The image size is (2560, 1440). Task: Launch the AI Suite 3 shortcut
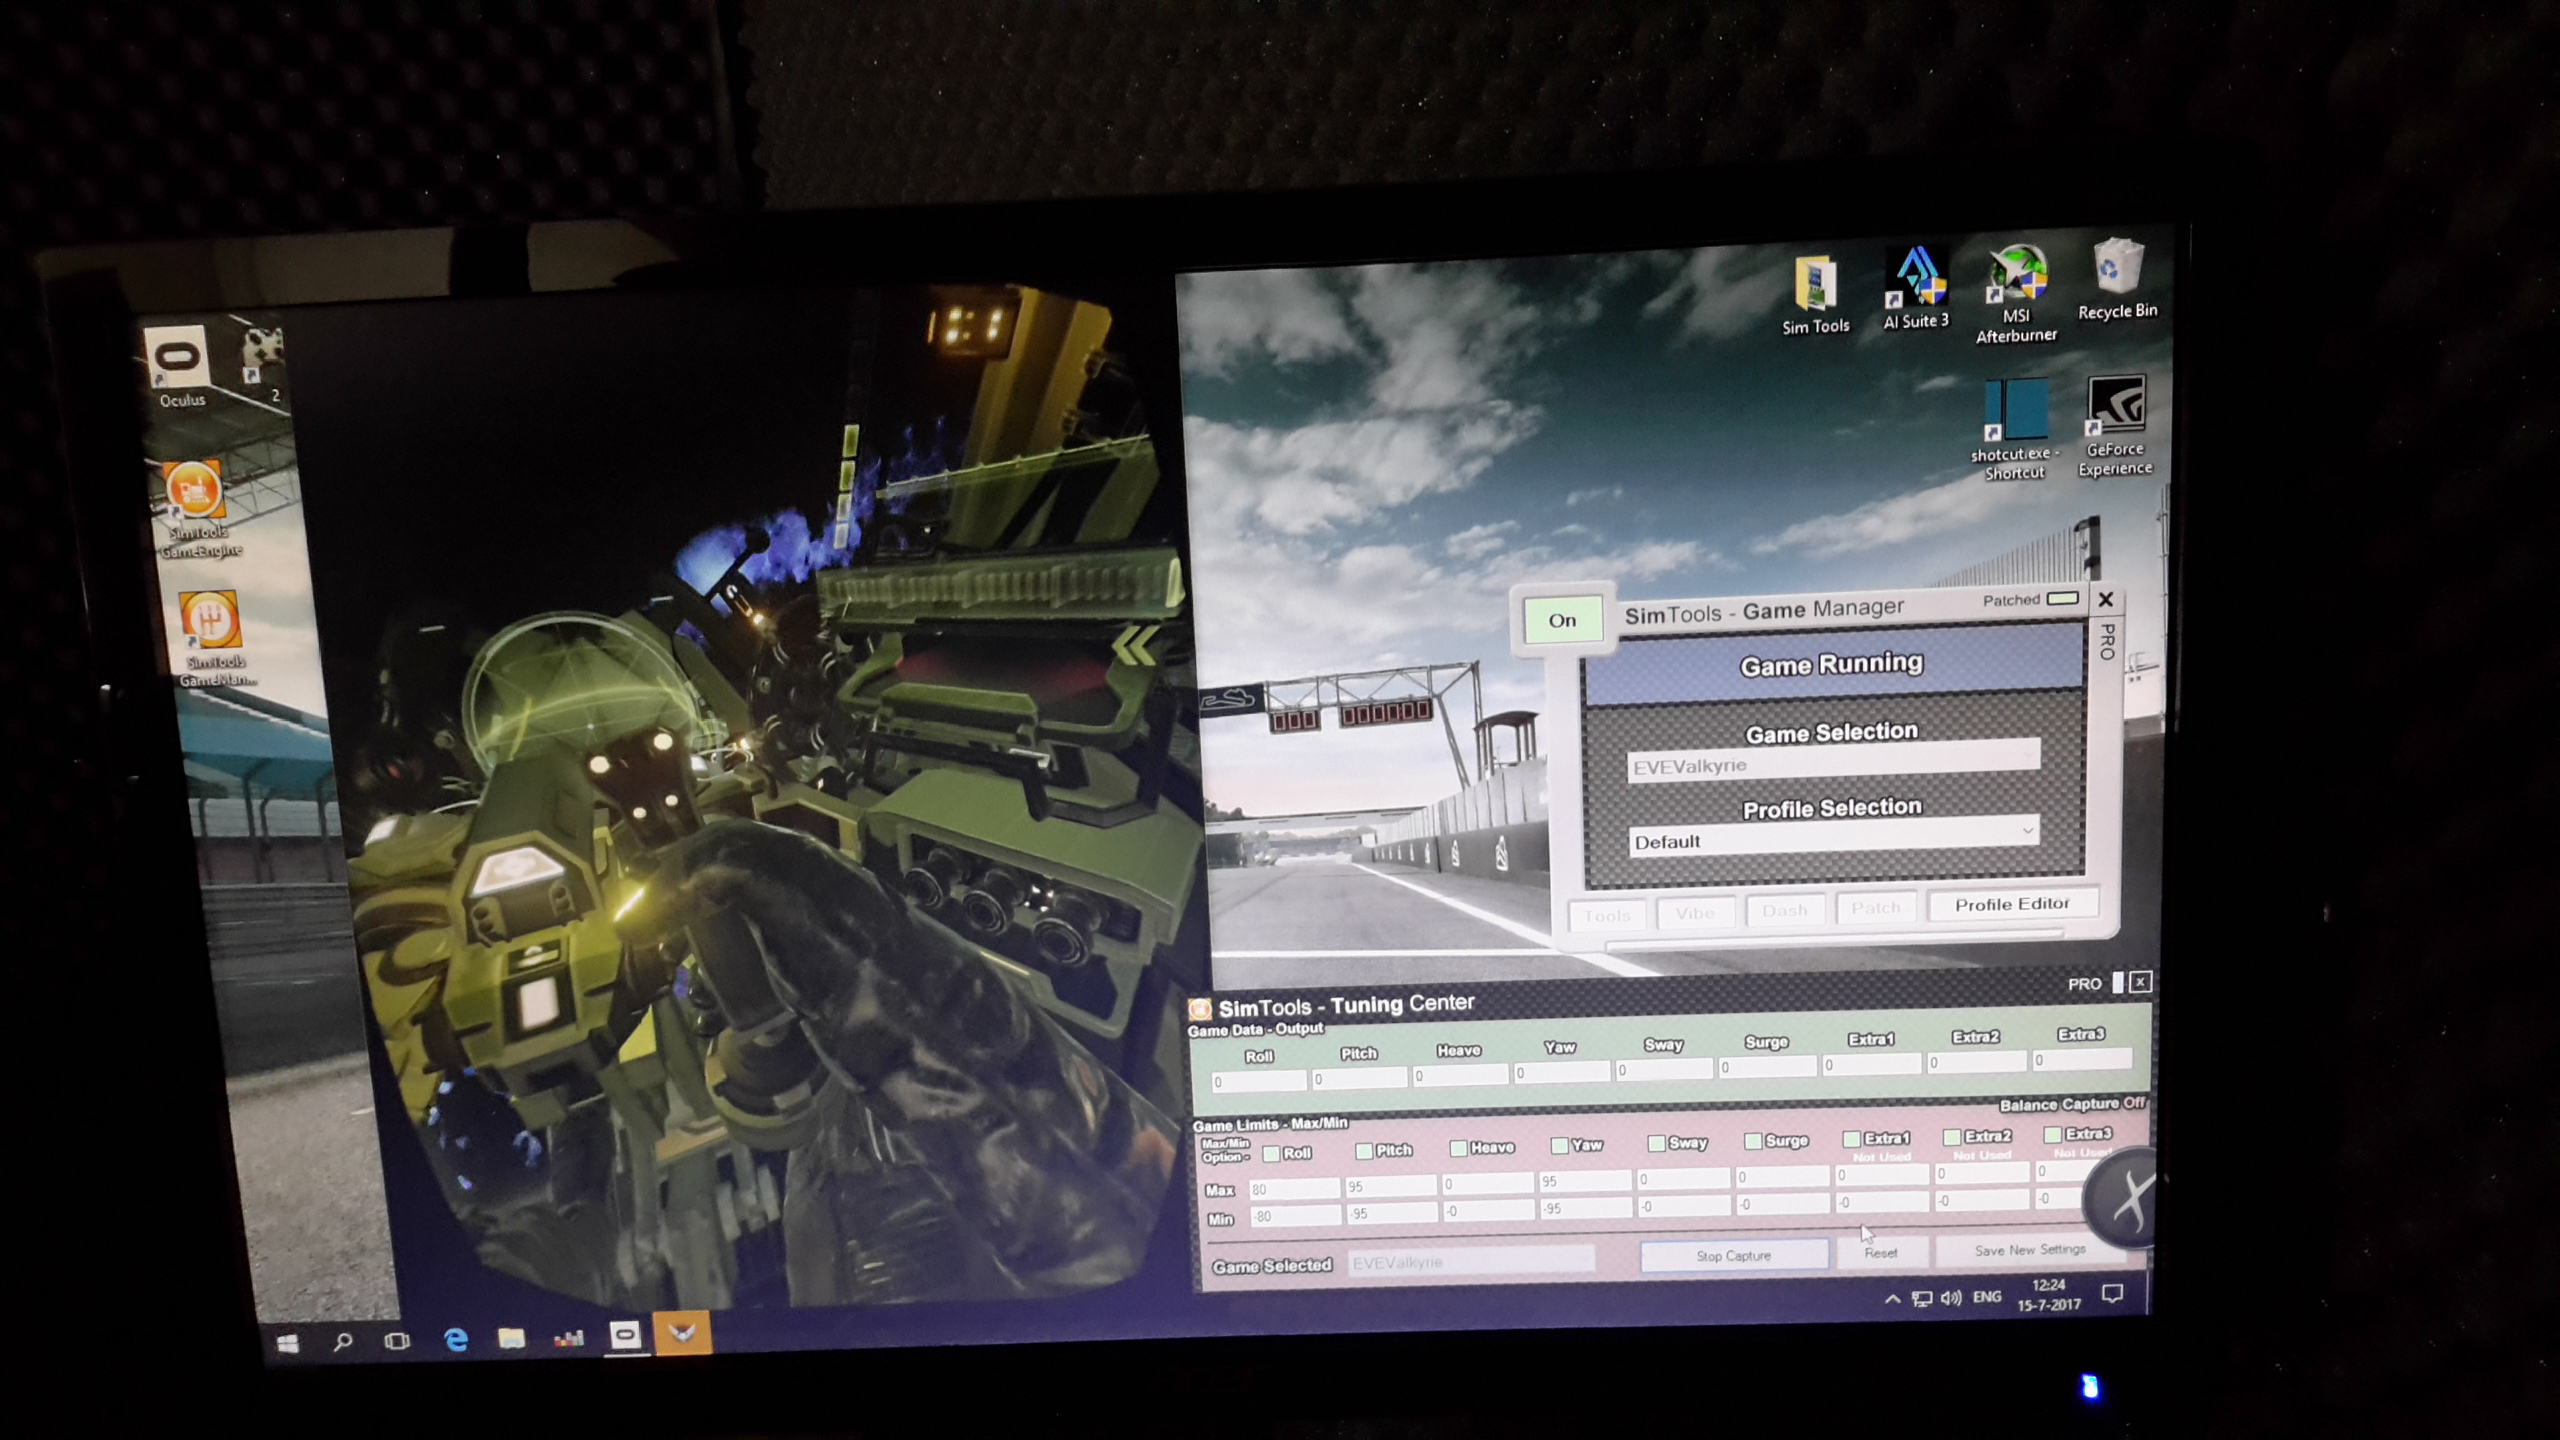pyautogui.click(x=1915, y=288)
